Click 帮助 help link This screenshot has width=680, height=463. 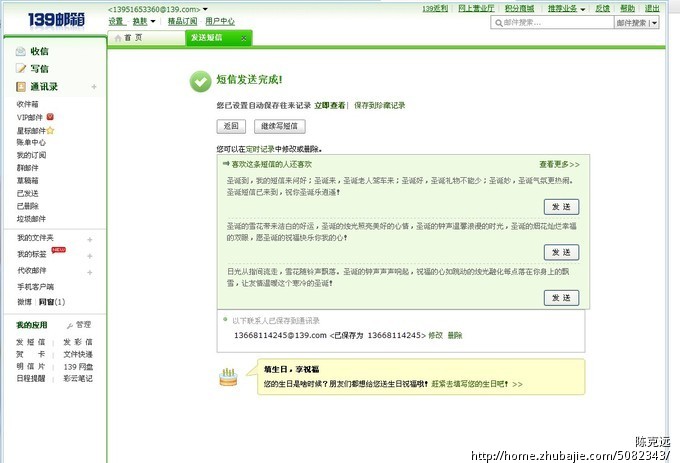tap(627, 8)
